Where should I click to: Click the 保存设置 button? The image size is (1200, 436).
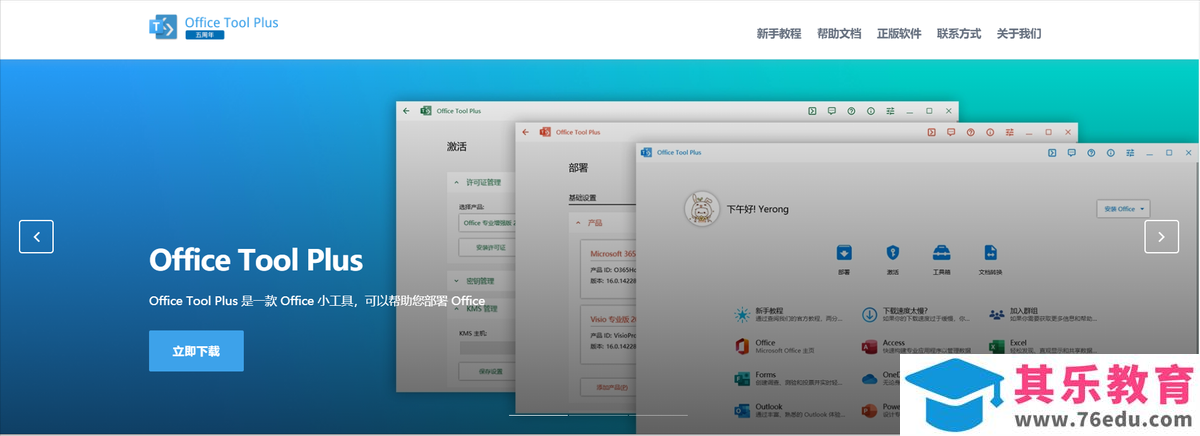[487, 371]
